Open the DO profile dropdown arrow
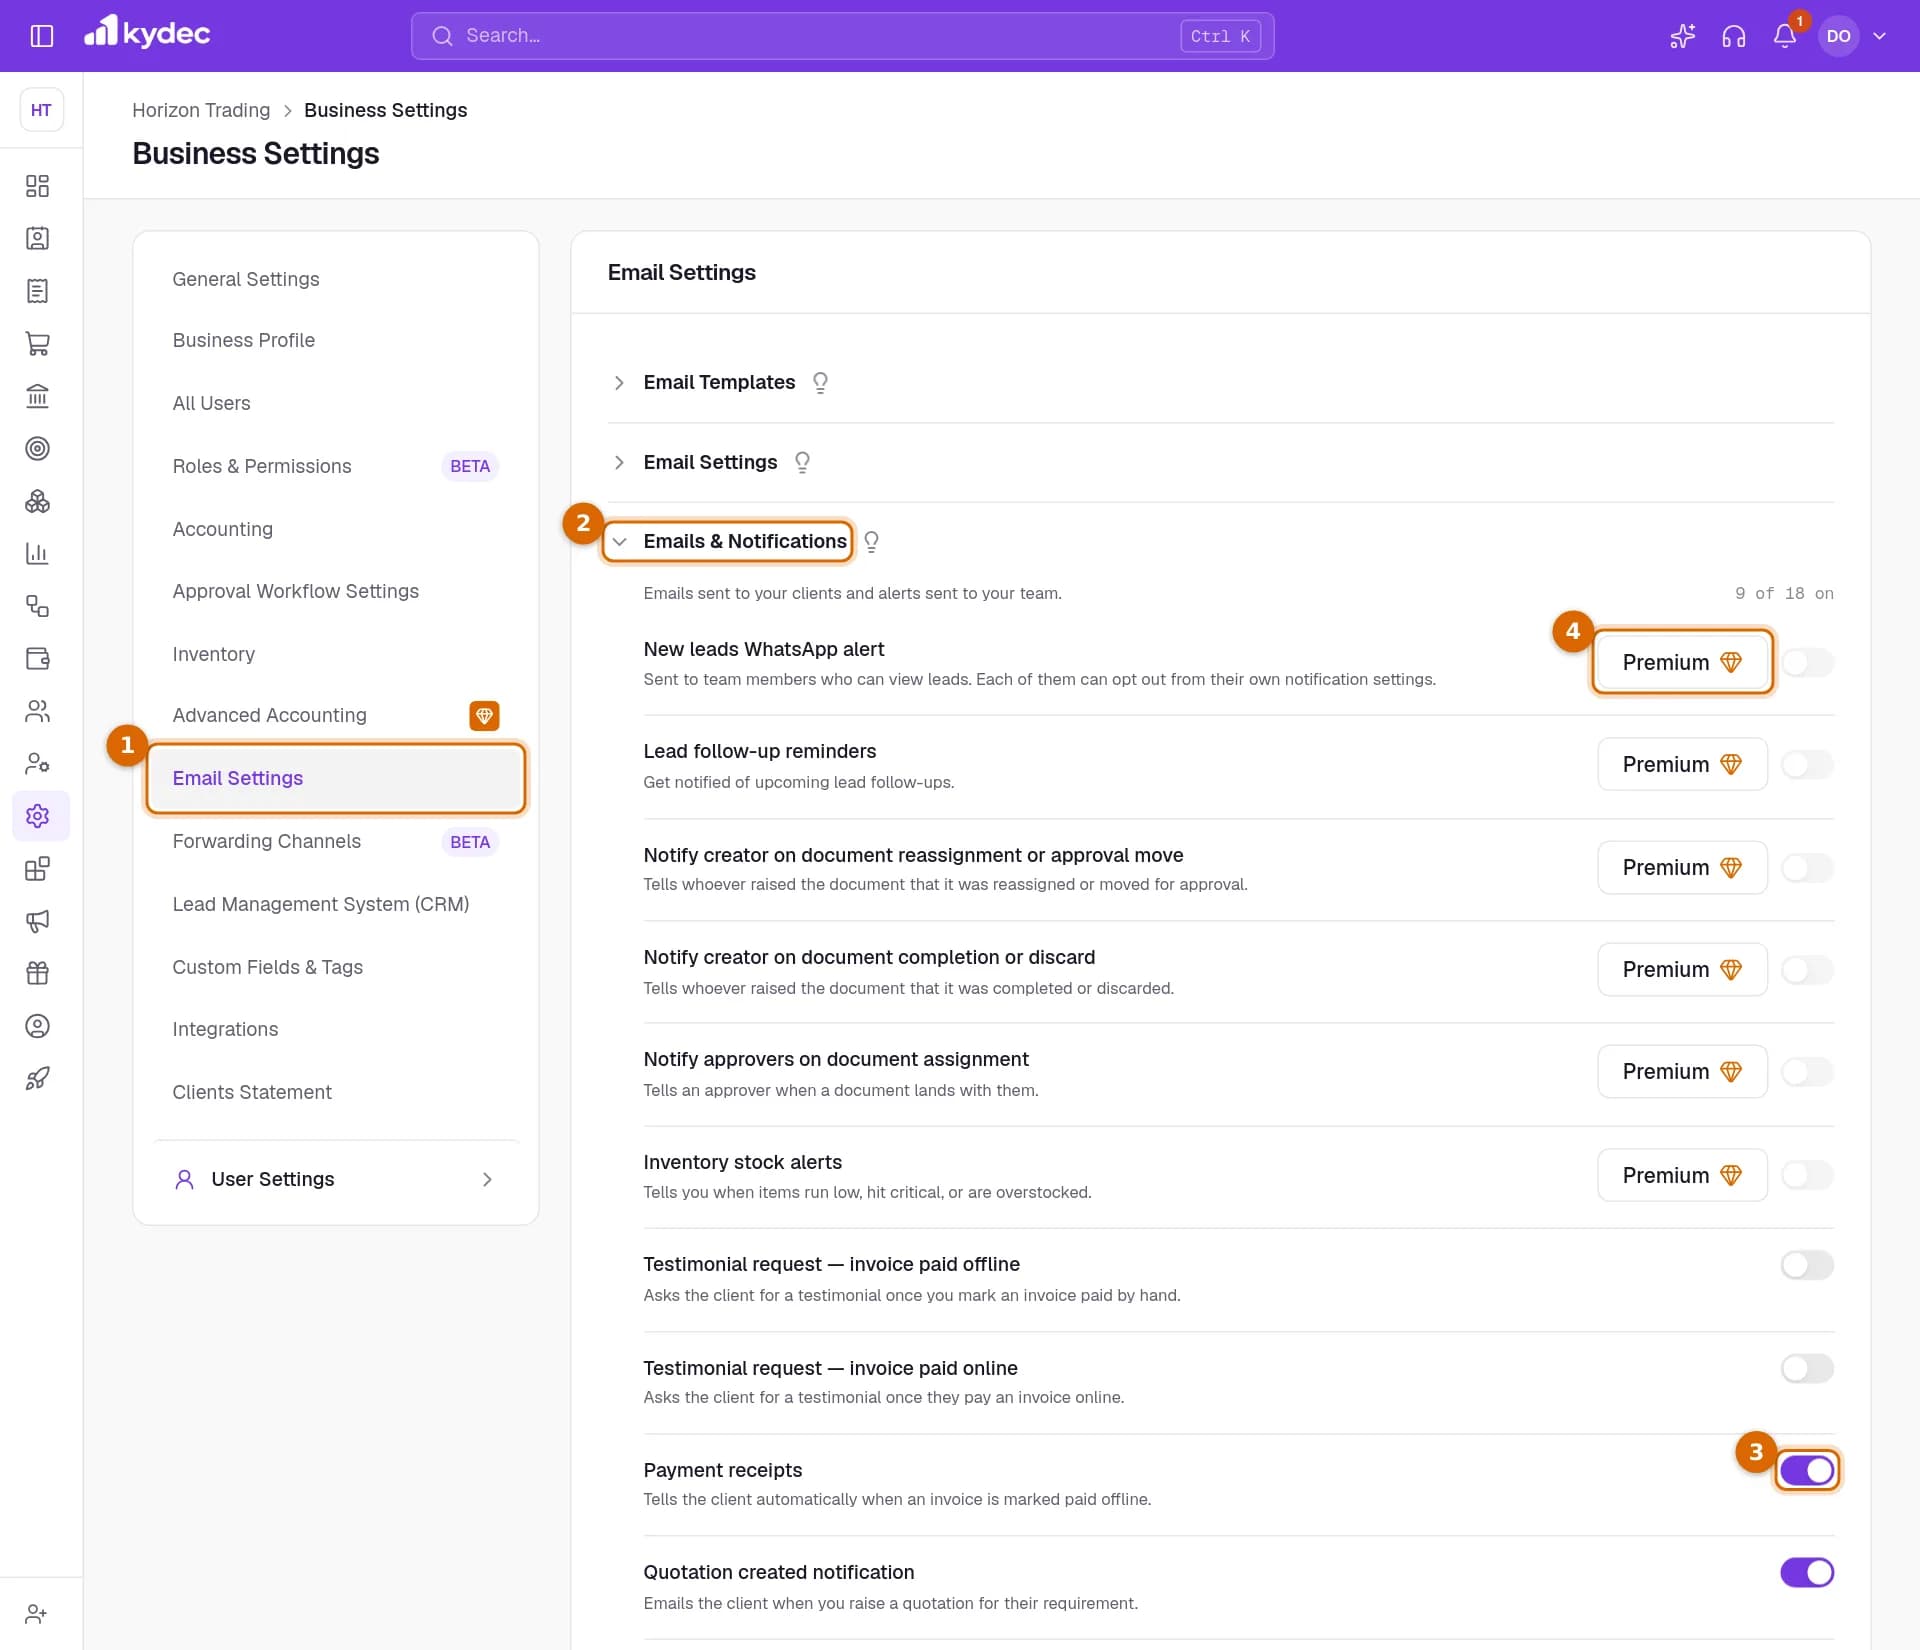Image resolution: width=1920 pixels, height=1650 pixels. (1879, 36)
